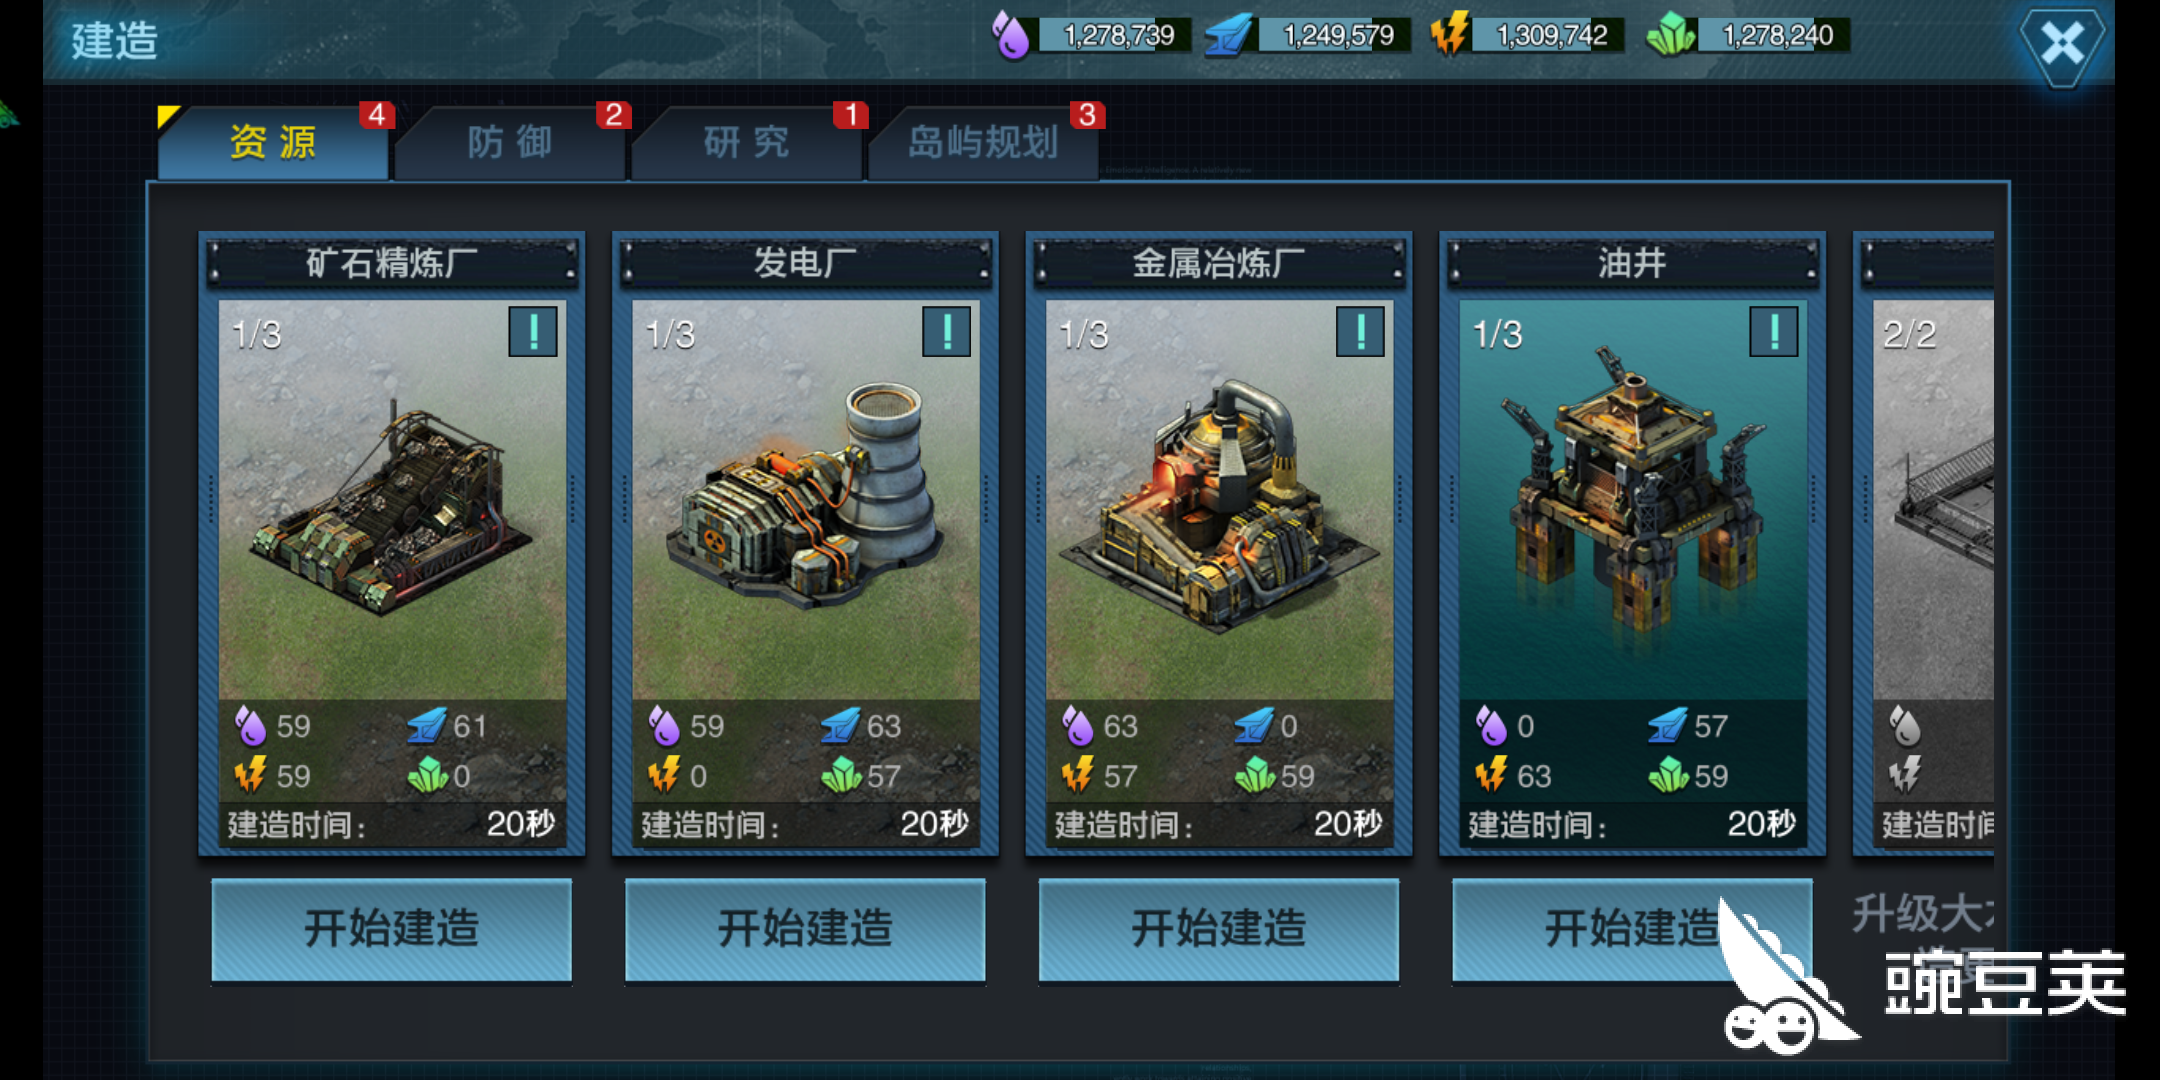Tap the lightning energy resource icon
The width and height of the screenshot is (2160, 1080).
[1449, 34]
